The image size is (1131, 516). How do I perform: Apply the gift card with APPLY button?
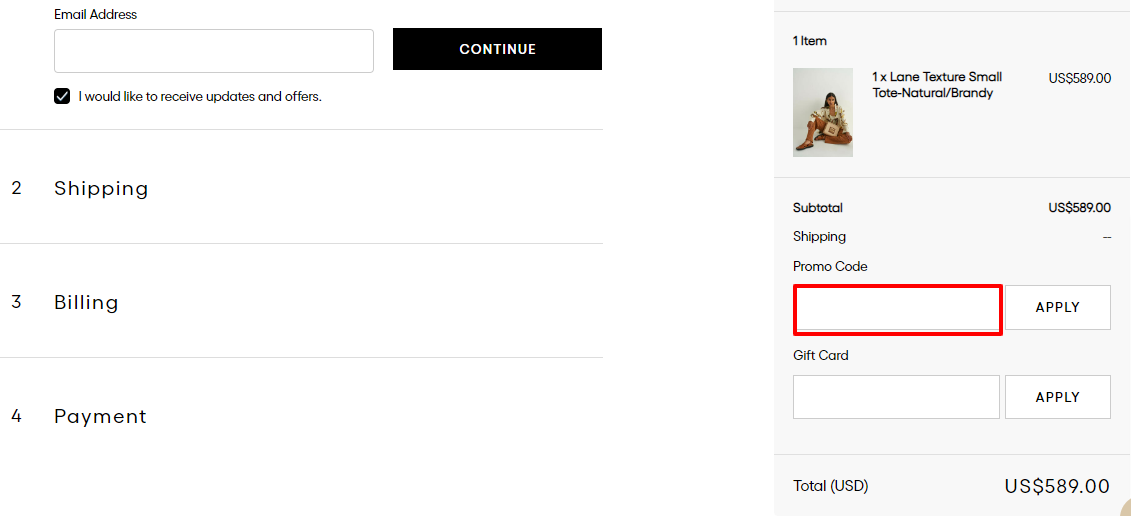(x=1057, y=397)
